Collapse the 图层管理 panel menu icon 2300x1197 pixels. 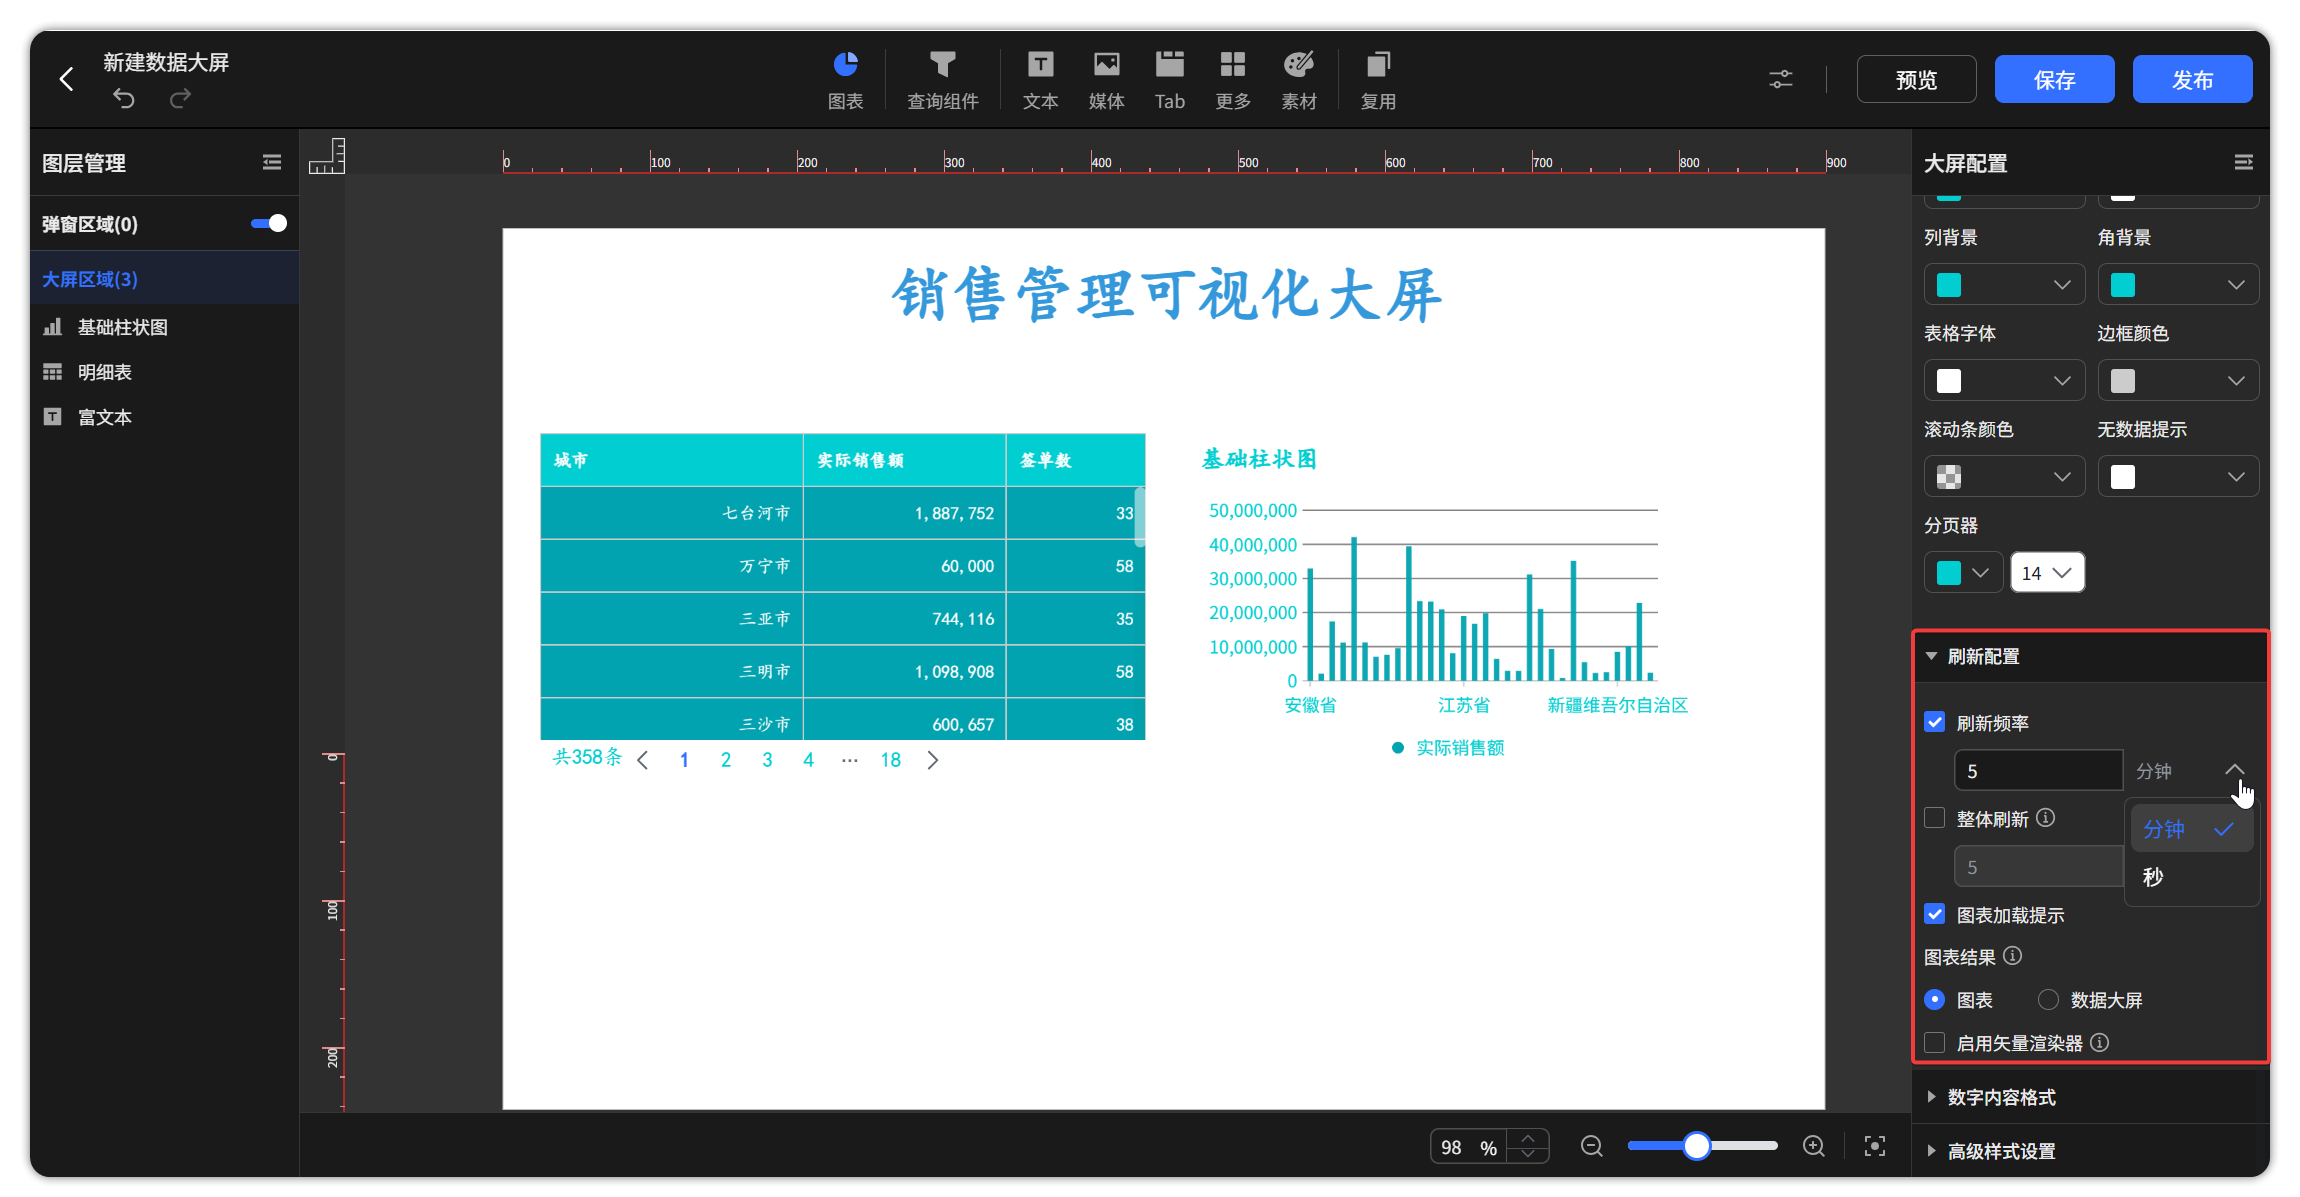pos(272,162)
